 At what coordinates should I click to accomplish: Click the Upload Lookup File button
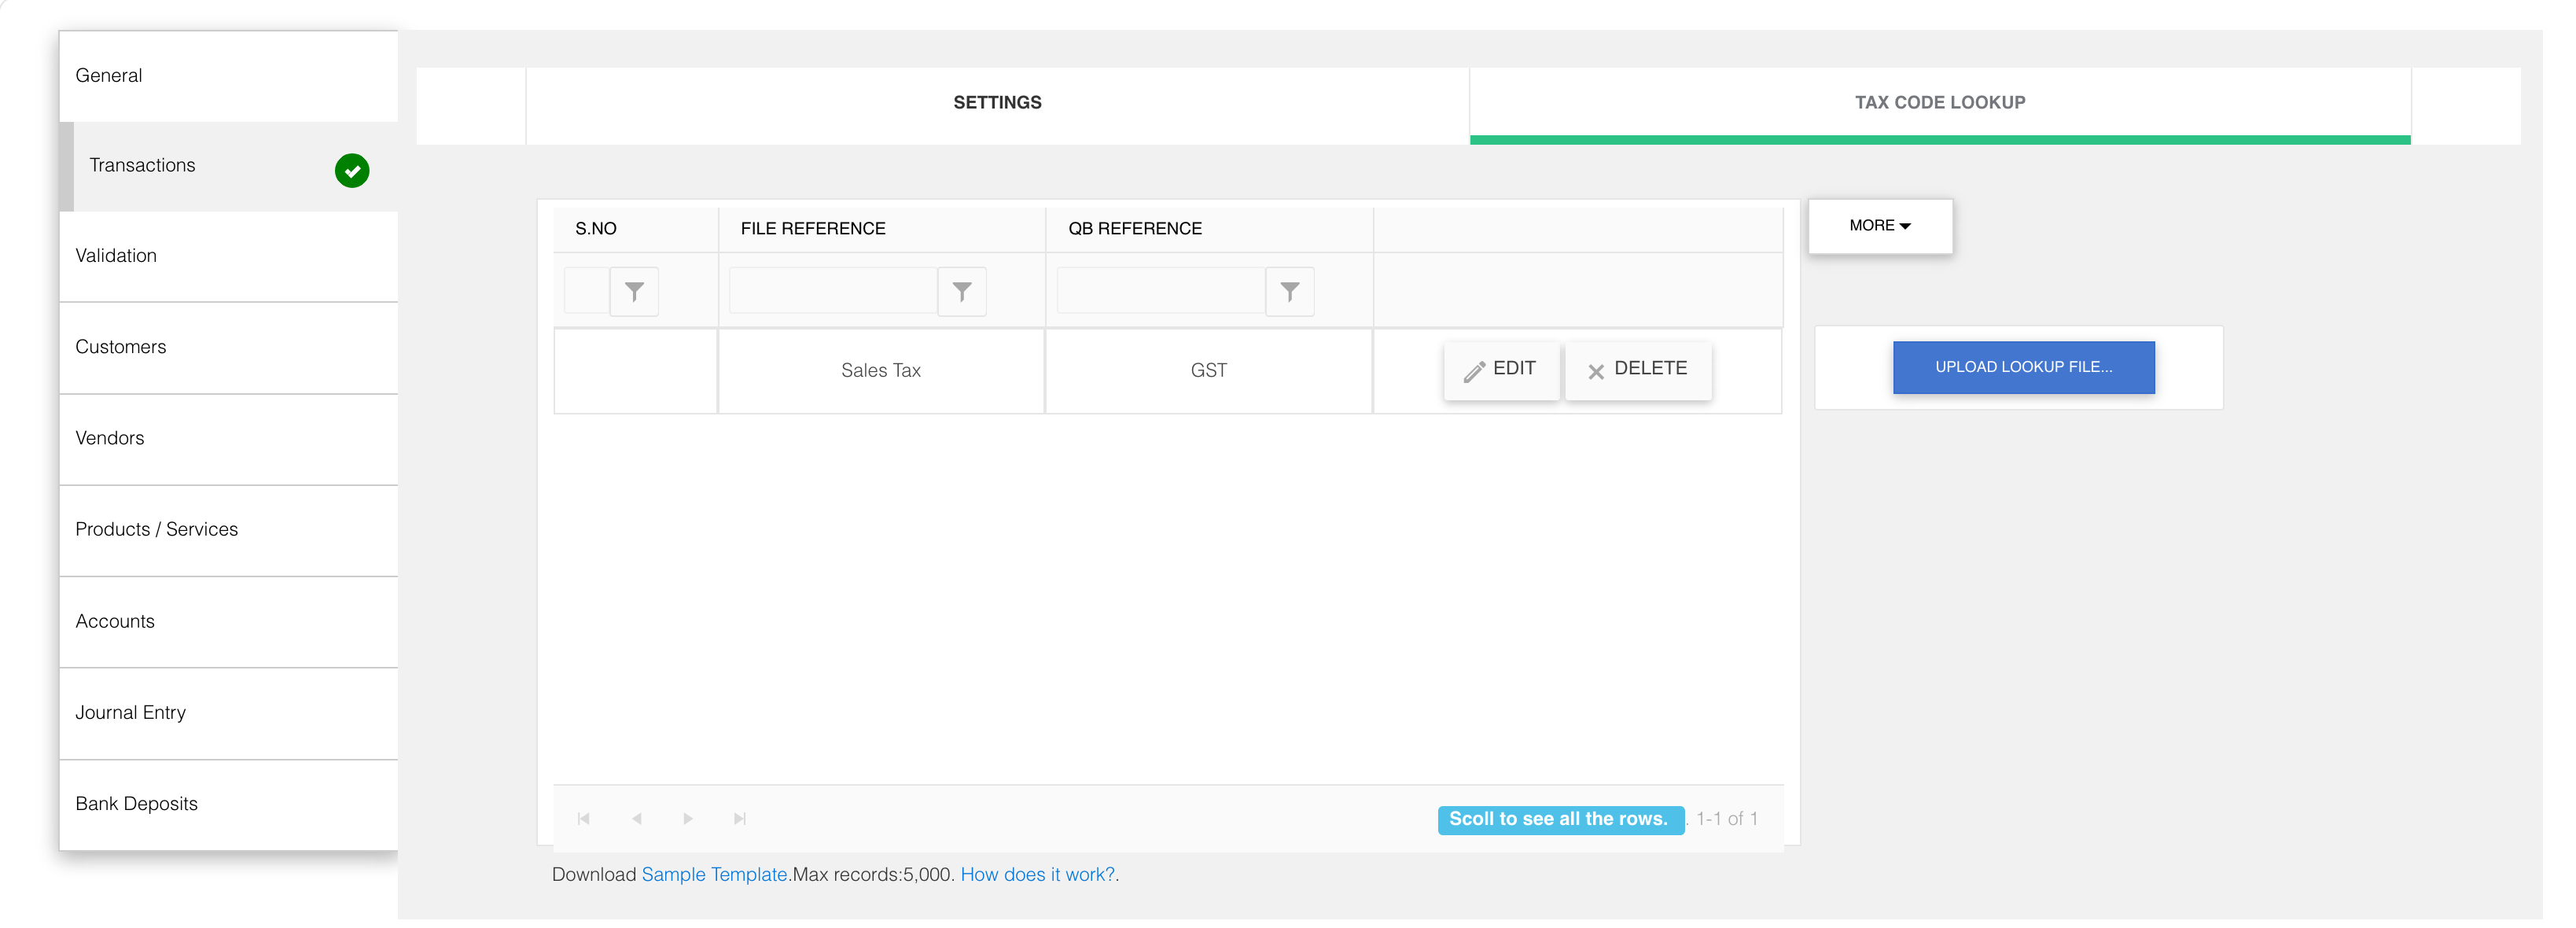[x=2023, y=367]
